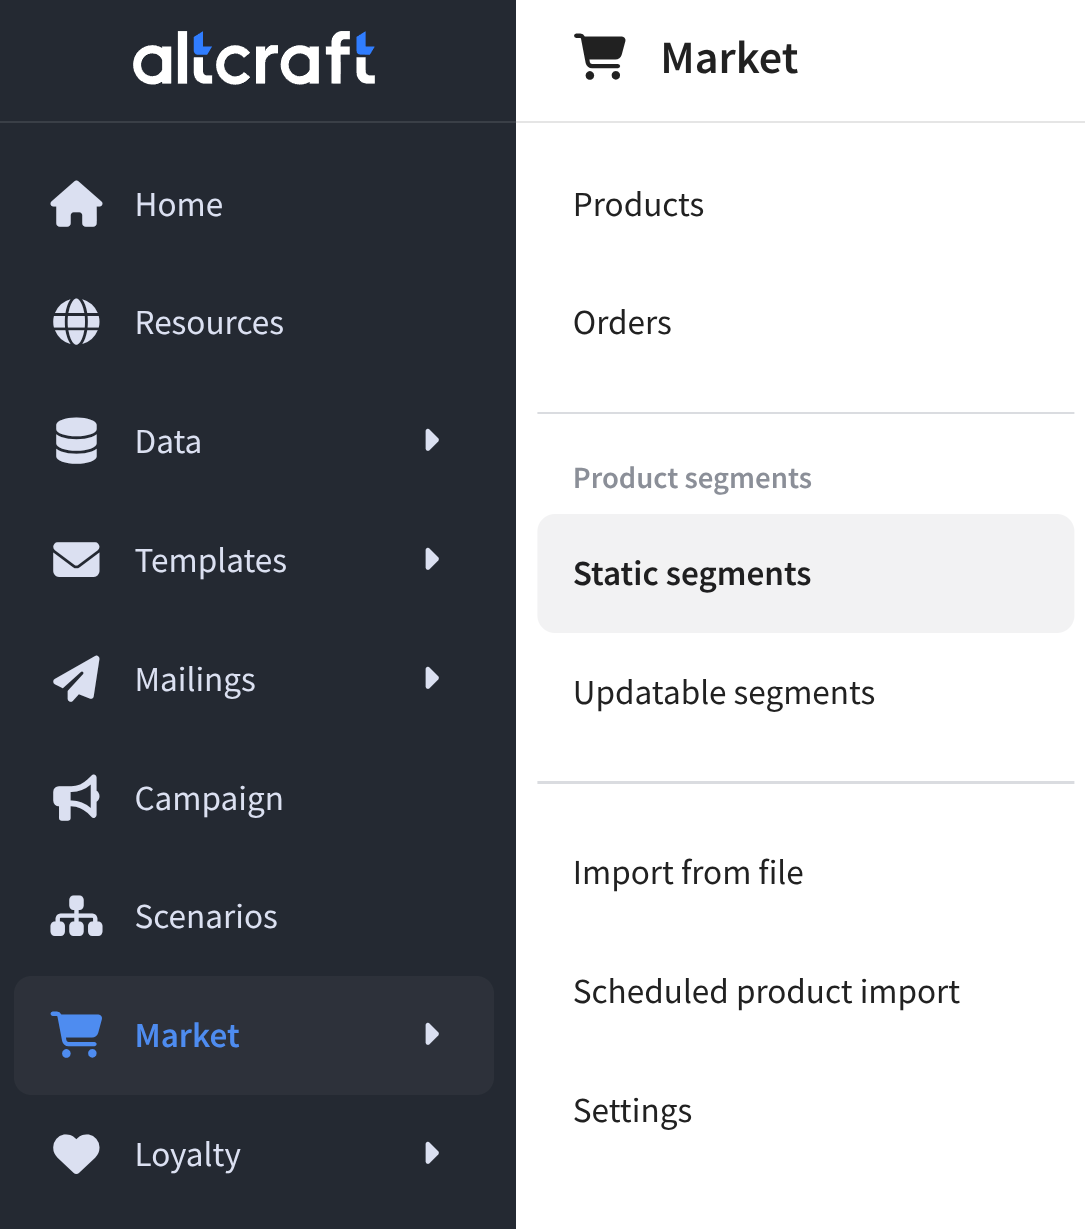Screen dimensions: 1085x1229
Task: Open Products in Market menu
Action: (x=638, y=205)
